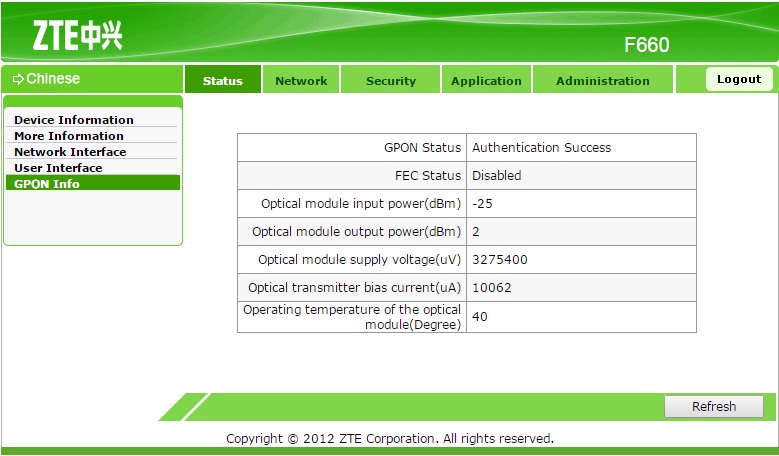Select the Application tab

click(486, 79)
